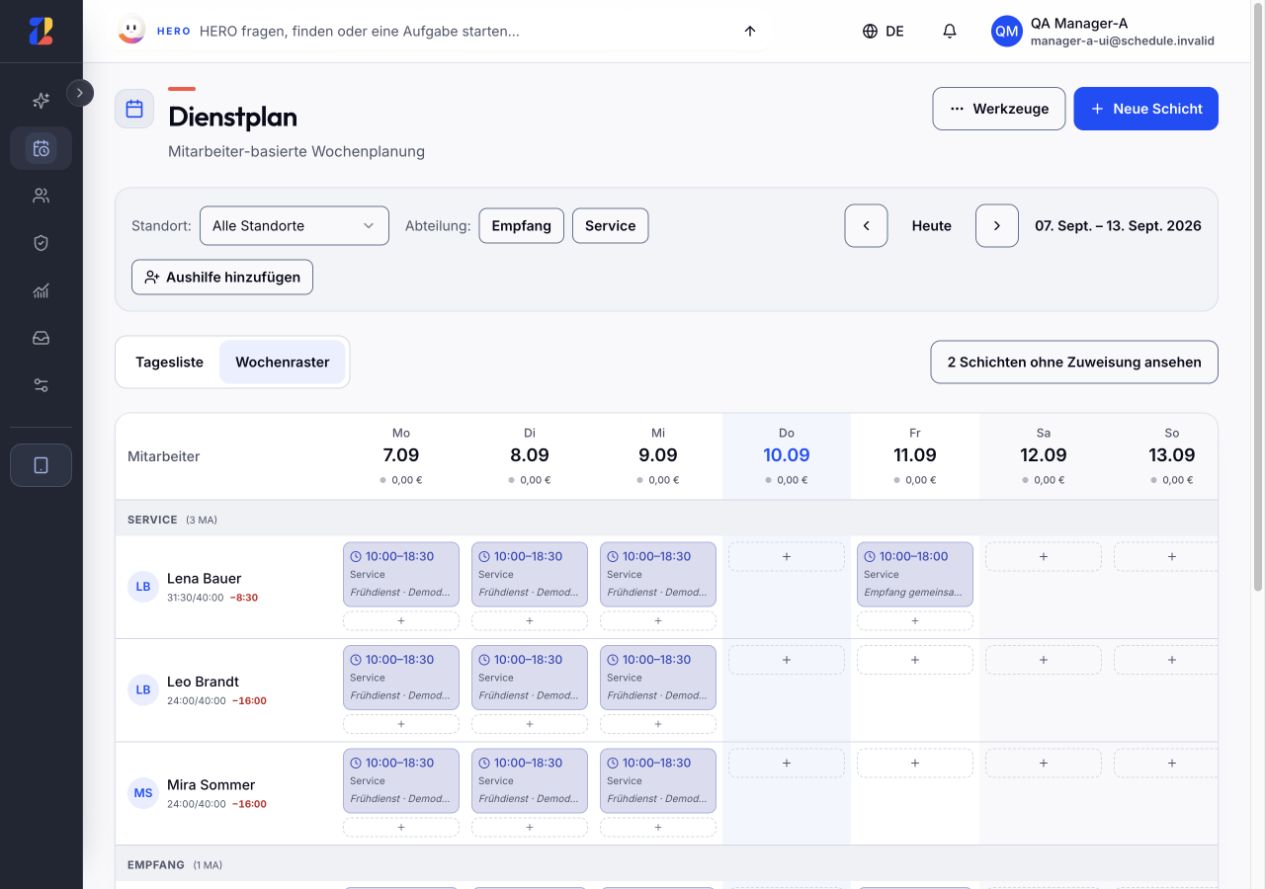
Task: Open the schedule calendar sidebar icon
Action: (x=41, y=148)
